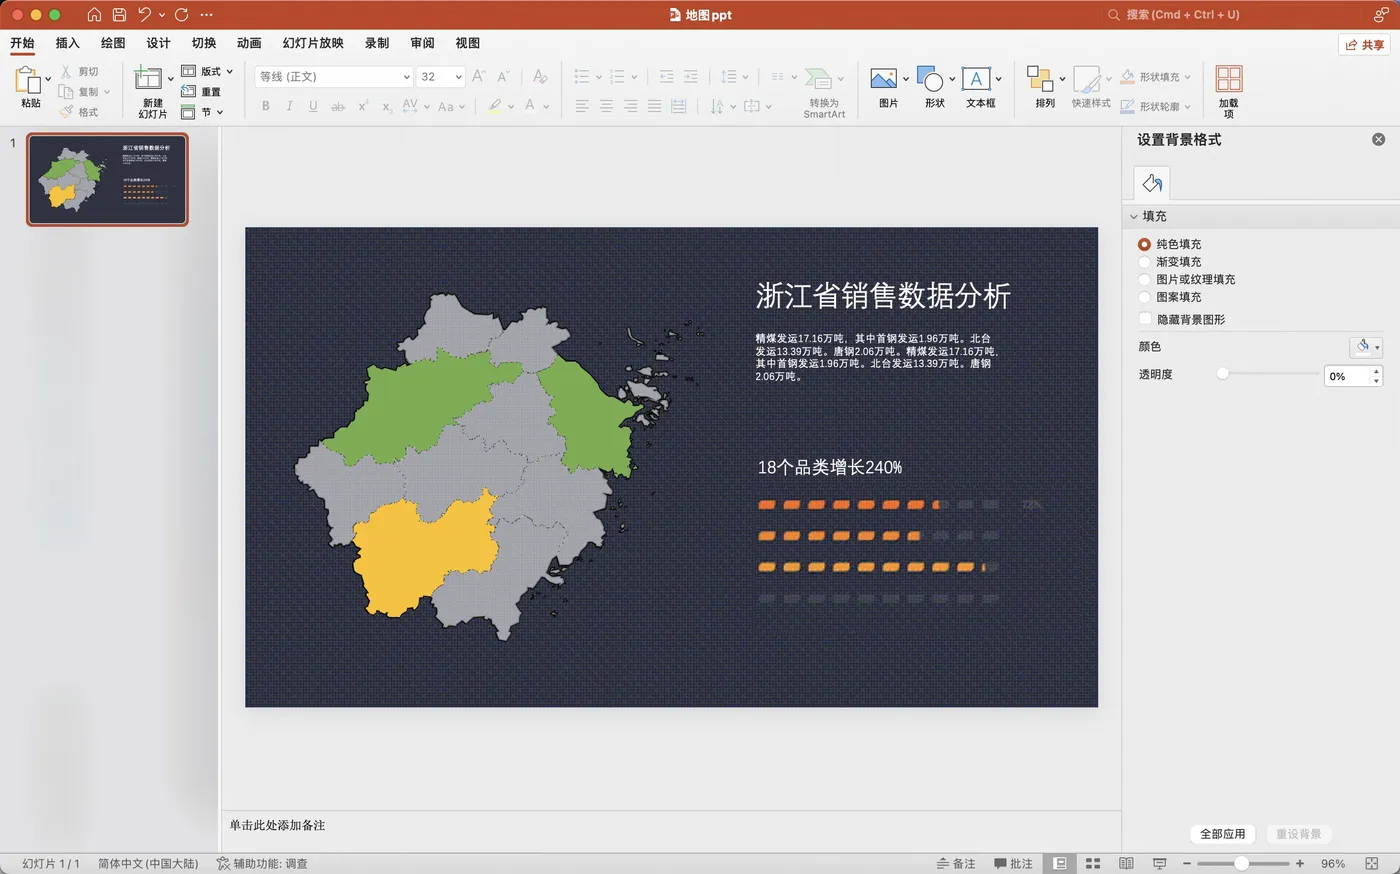The image size is (1400, 874).
Task: Click the Format Painter (格式) brush icon
Action: 66,112
